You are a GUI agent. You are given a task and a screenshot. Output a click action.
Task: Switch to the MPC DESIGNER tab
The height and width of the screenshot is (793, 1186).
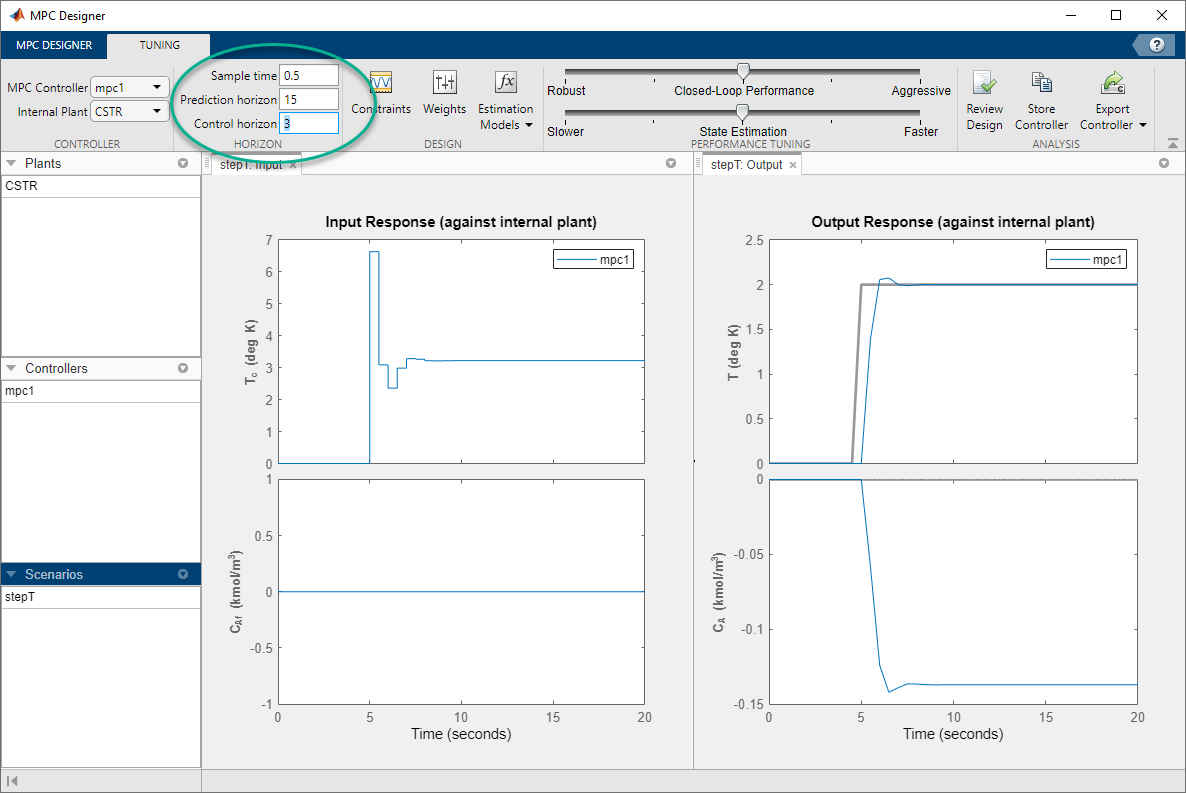tap(53, 45)
